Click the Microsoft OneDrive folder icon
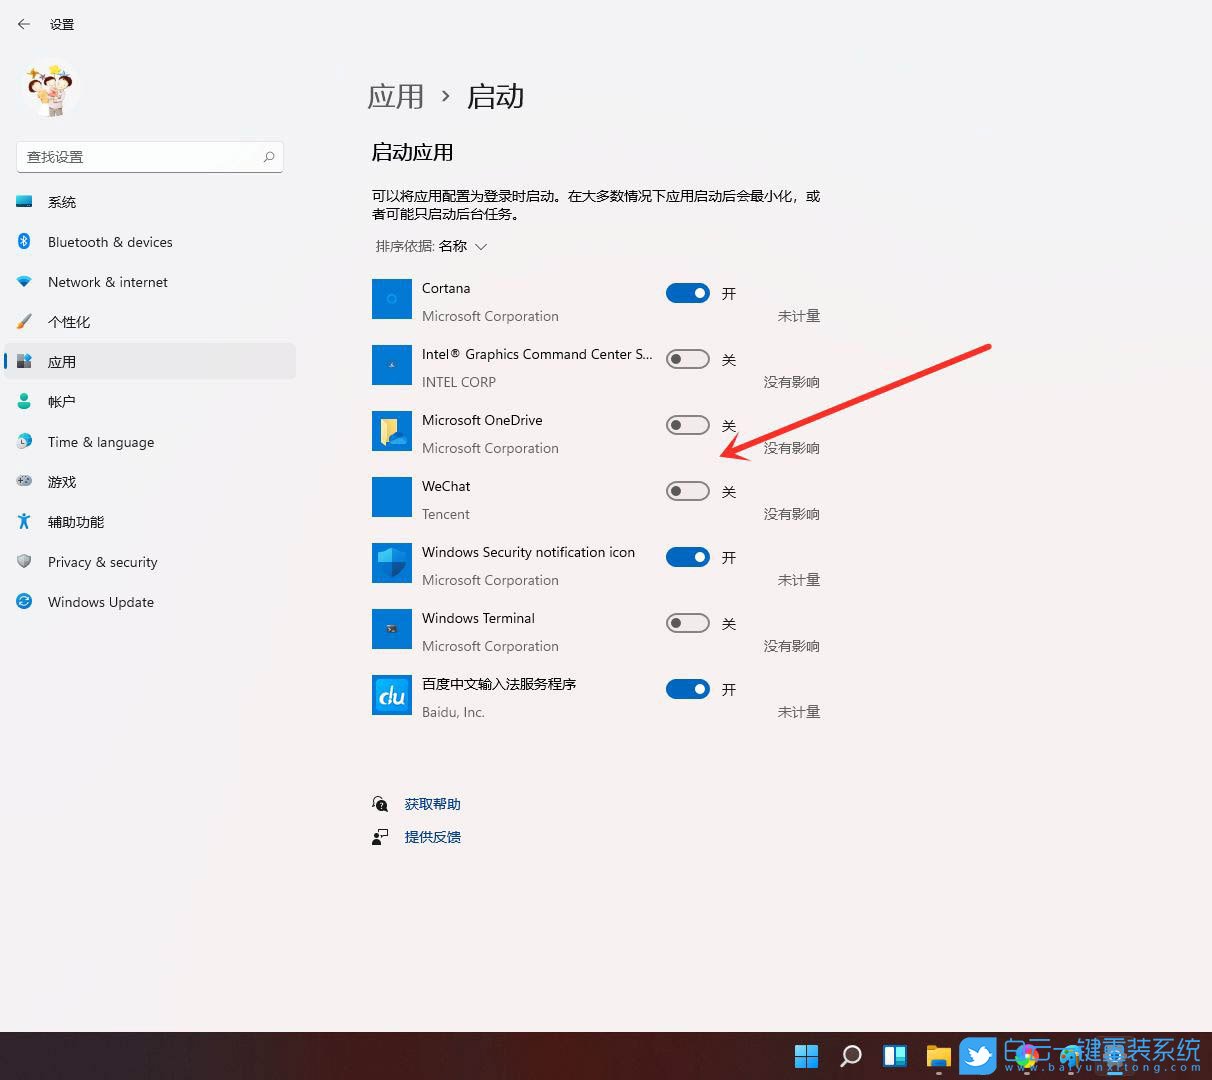Screen dimensions: 1212x1080 pos(391,430)
